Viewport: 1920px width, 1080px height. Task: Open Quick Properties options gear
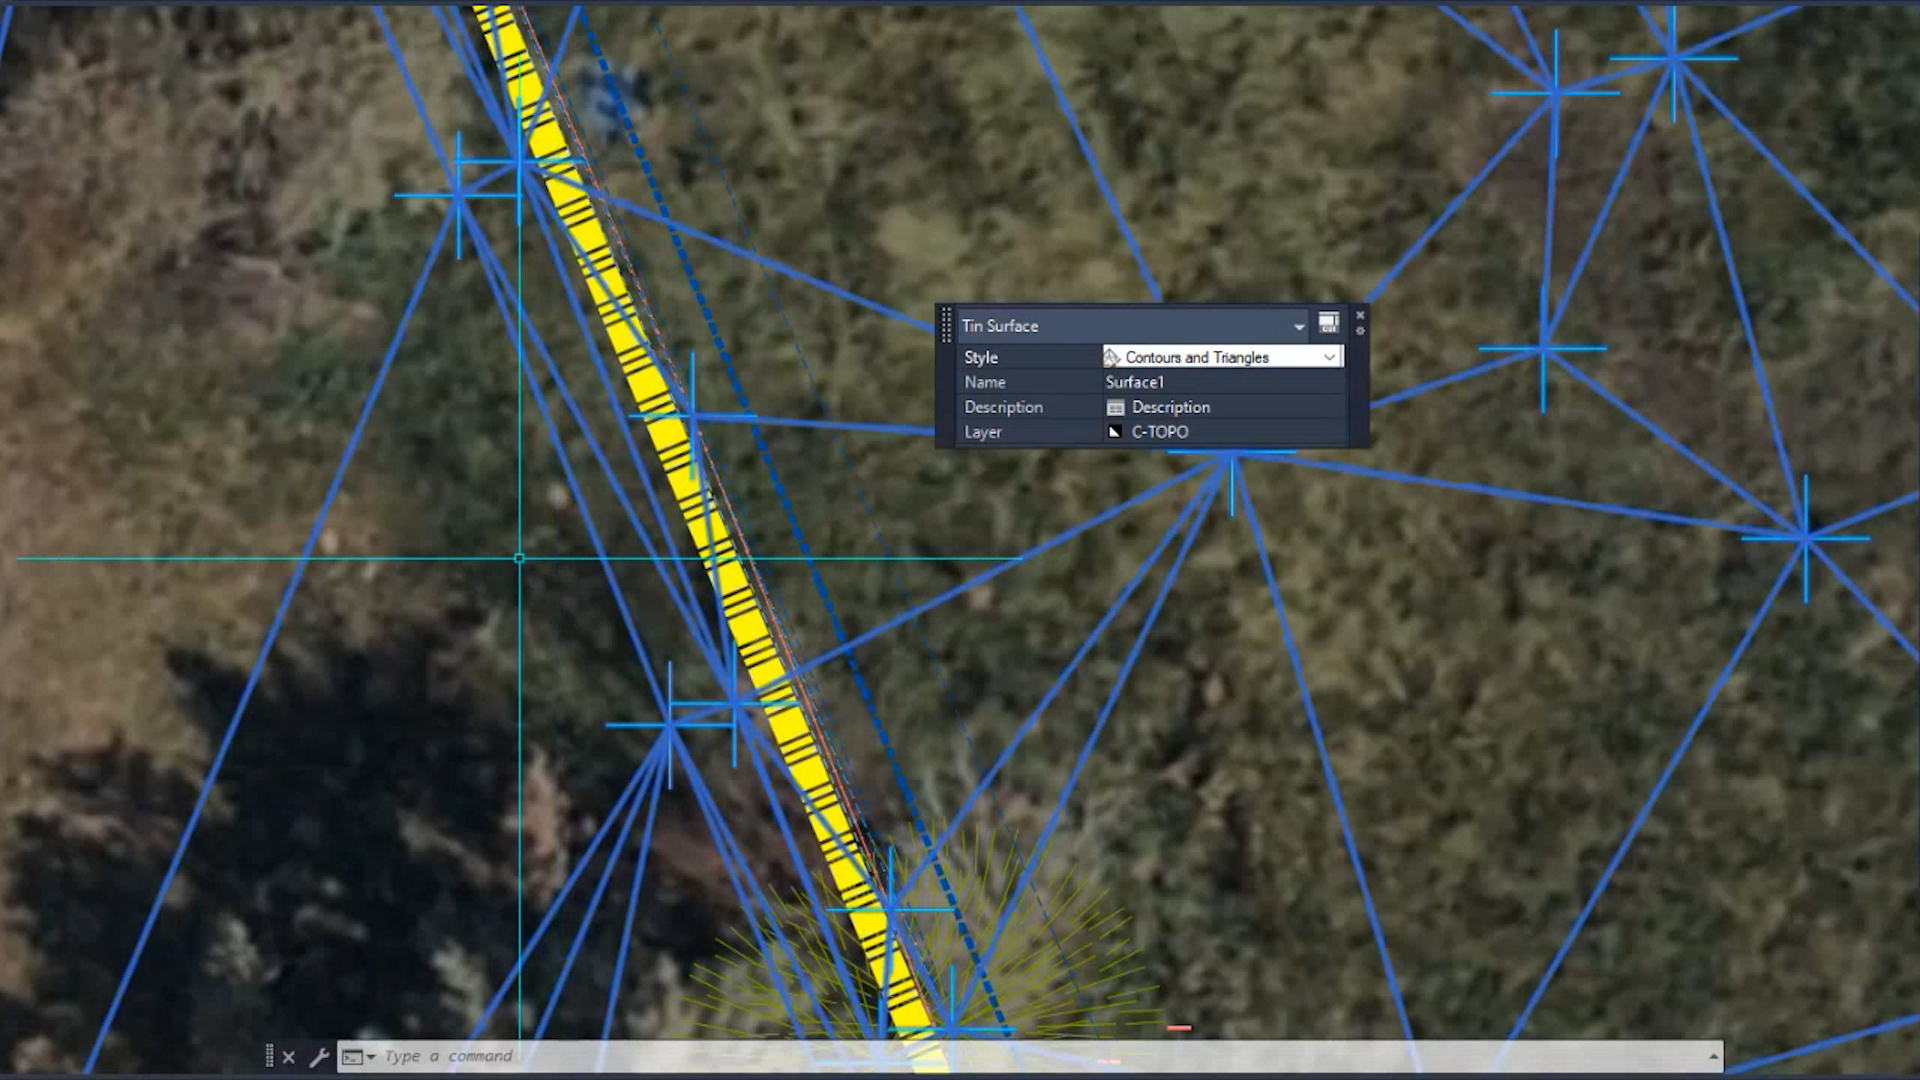(1360, 331)
